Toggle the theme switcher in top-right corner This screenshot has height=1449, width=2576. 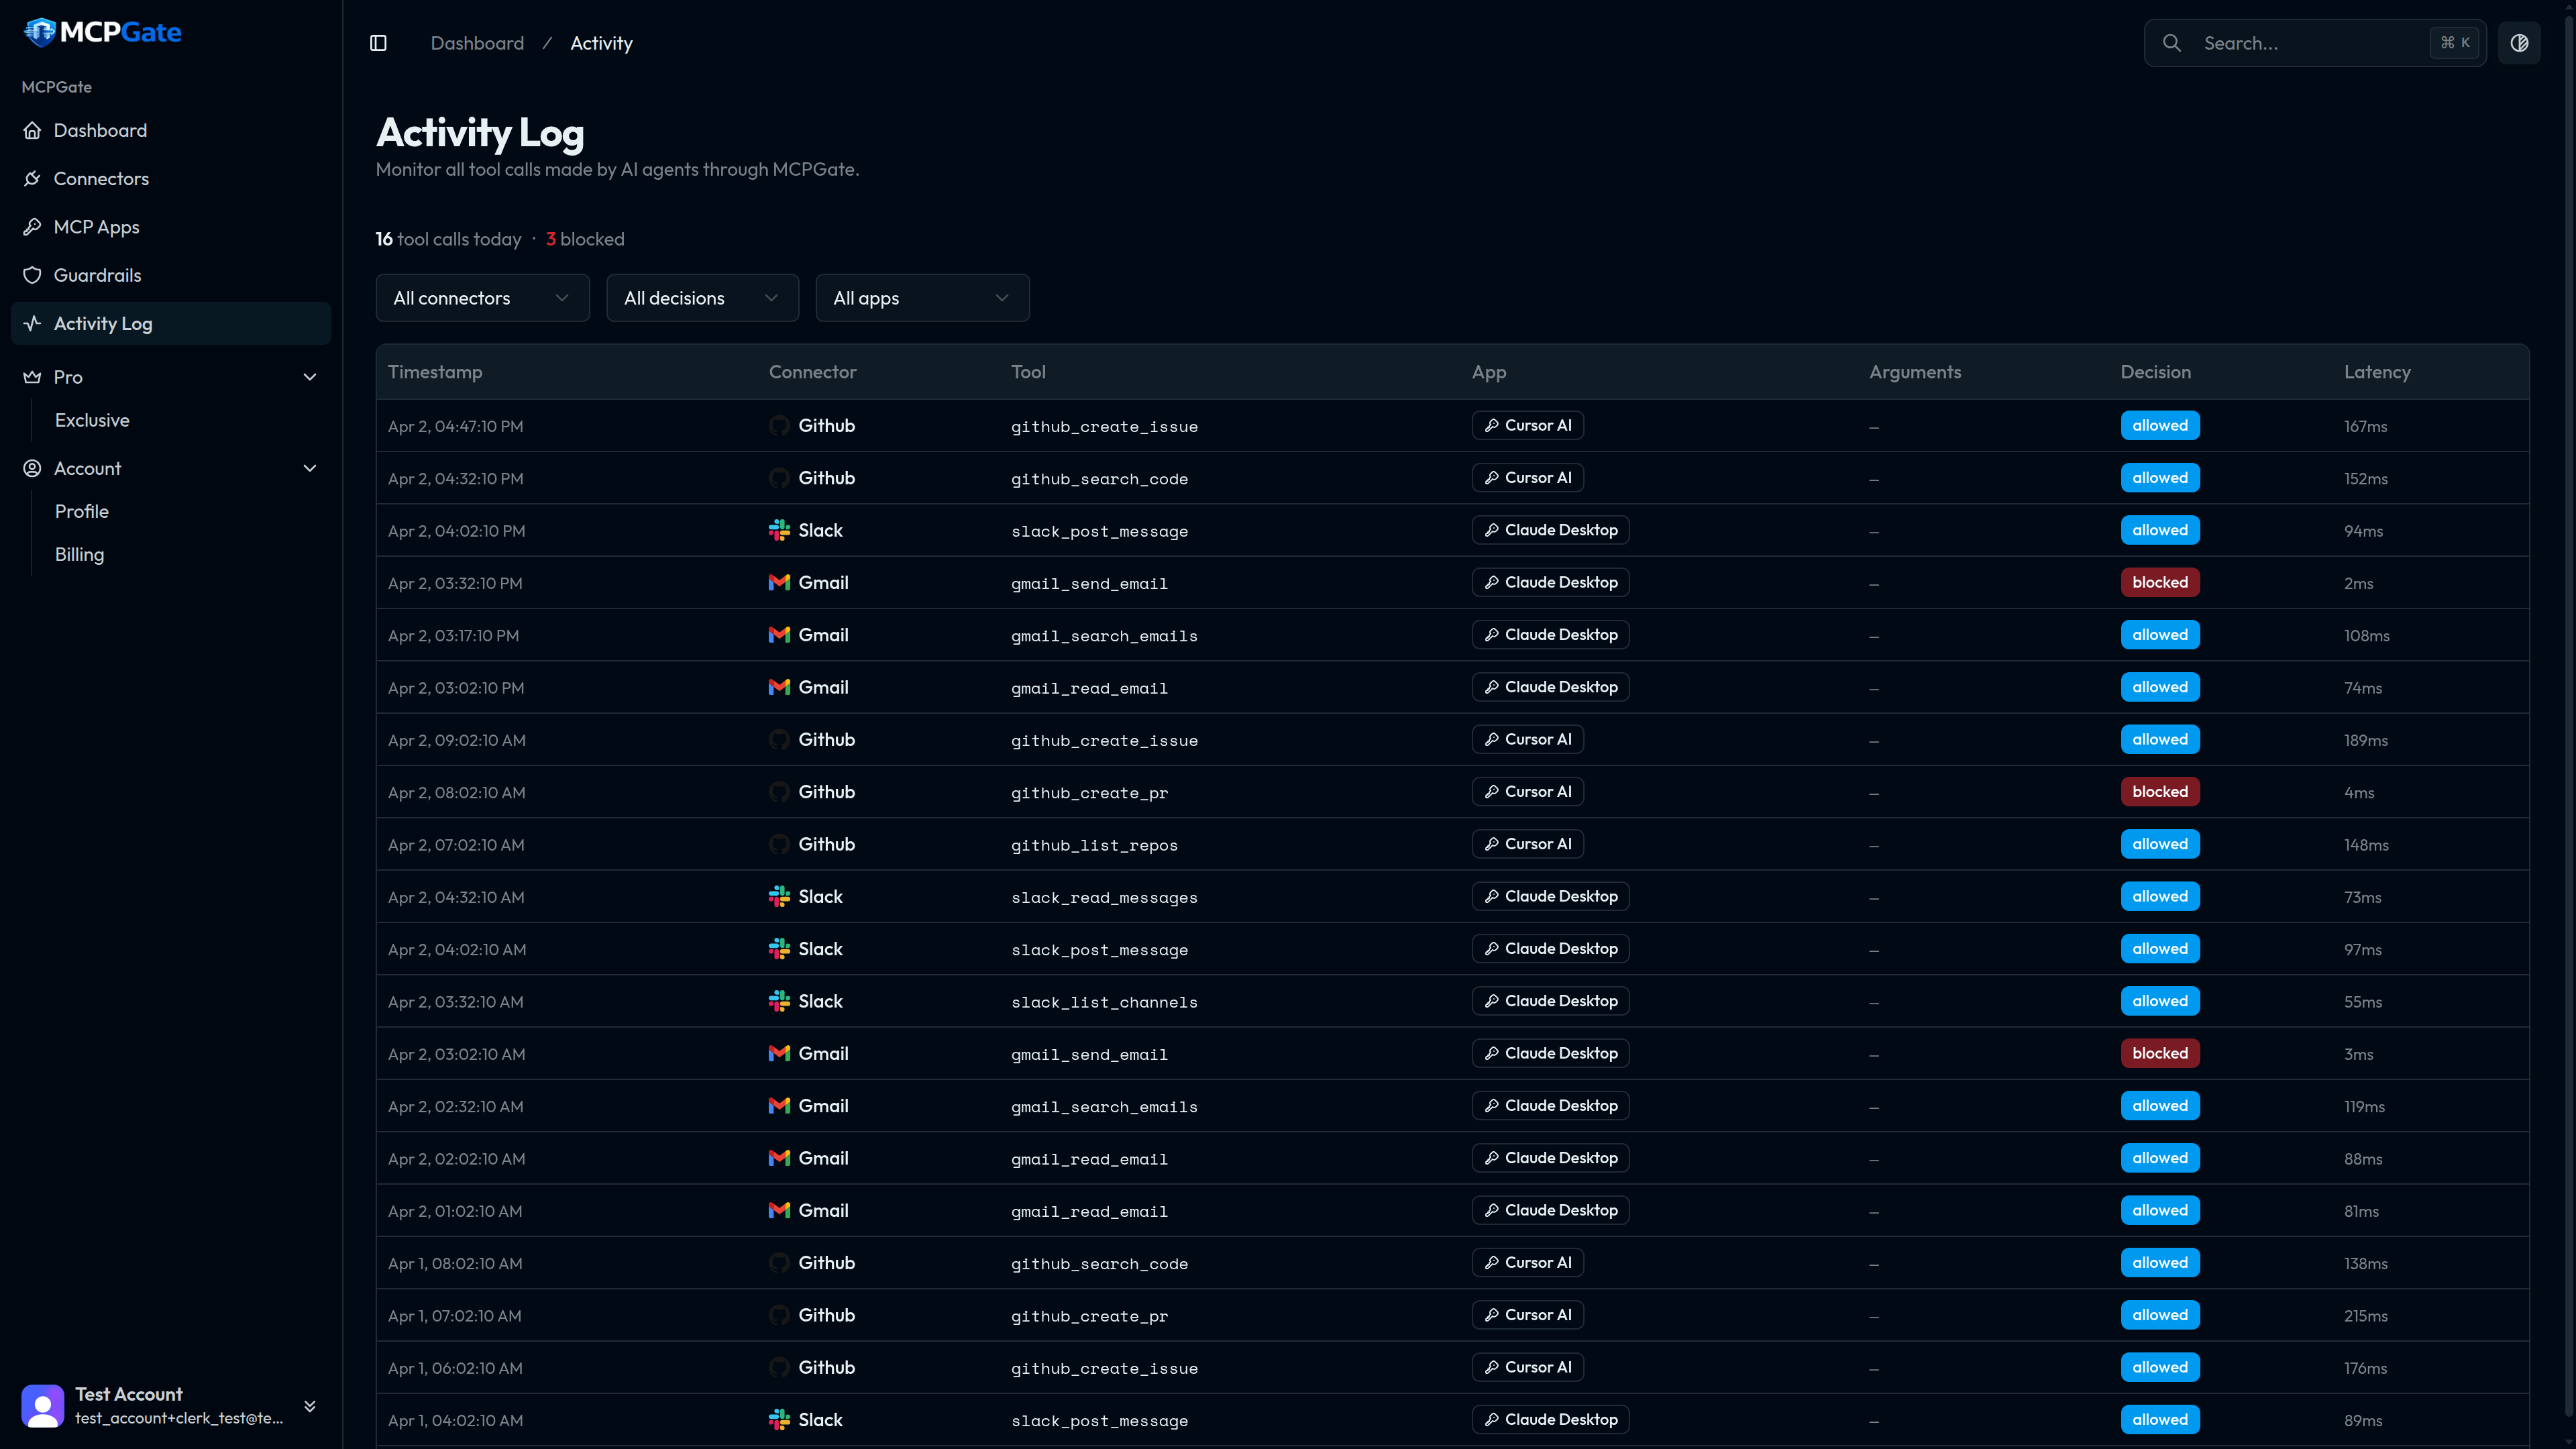coord(2520,42)
